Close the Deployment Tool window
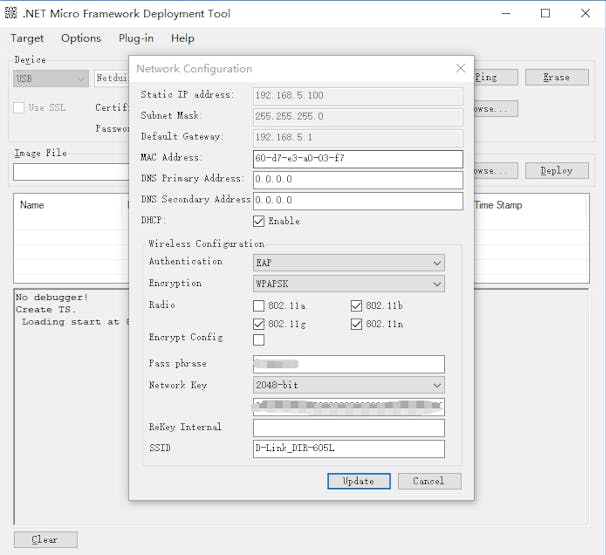606x555 pixels. pos(585,14)
